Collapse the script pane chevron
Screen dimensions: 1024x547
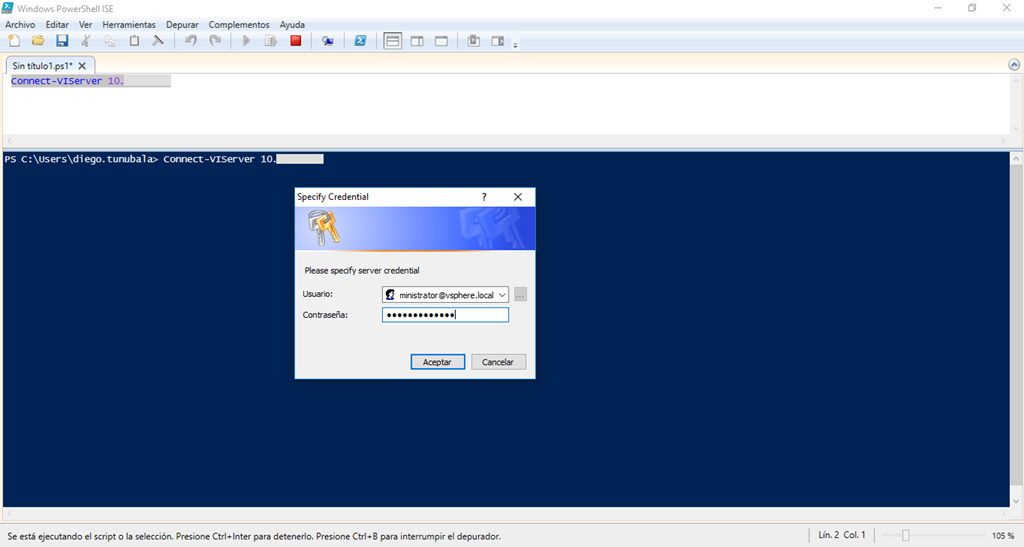tap(1014, 64)
